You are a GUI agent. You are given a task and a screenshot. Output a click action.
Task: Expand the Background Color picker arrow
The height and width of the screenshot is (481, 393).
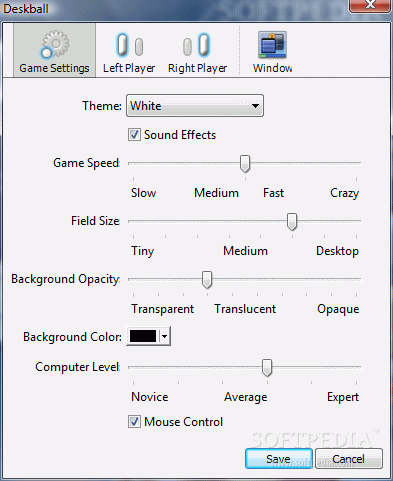pyautogui.click(x=165, y=336)
